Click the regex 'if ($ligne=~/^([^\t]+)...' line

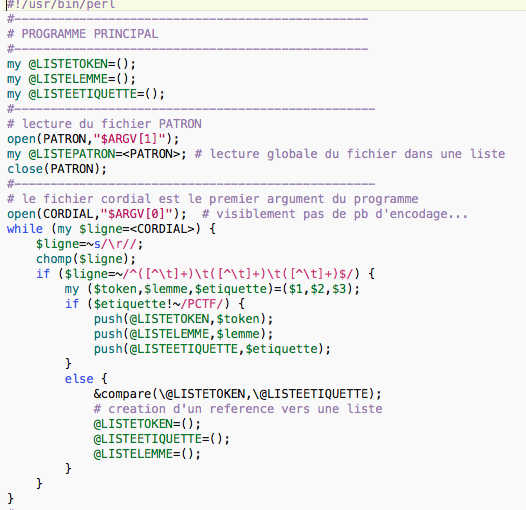(205, 274)
